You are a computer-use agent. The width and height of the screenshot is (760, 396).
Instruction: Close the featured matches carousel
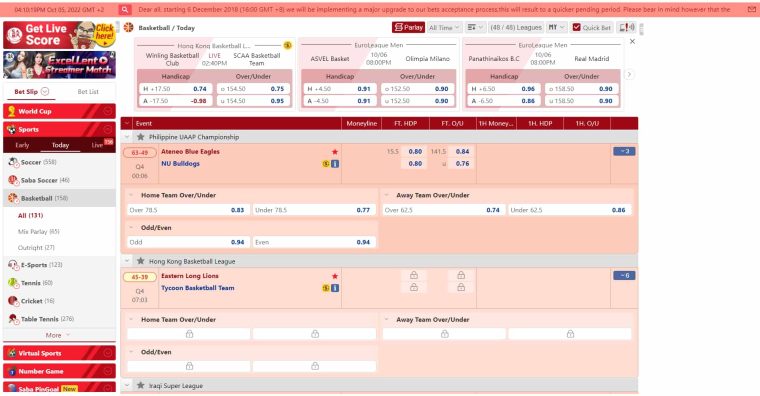[632, 42]
